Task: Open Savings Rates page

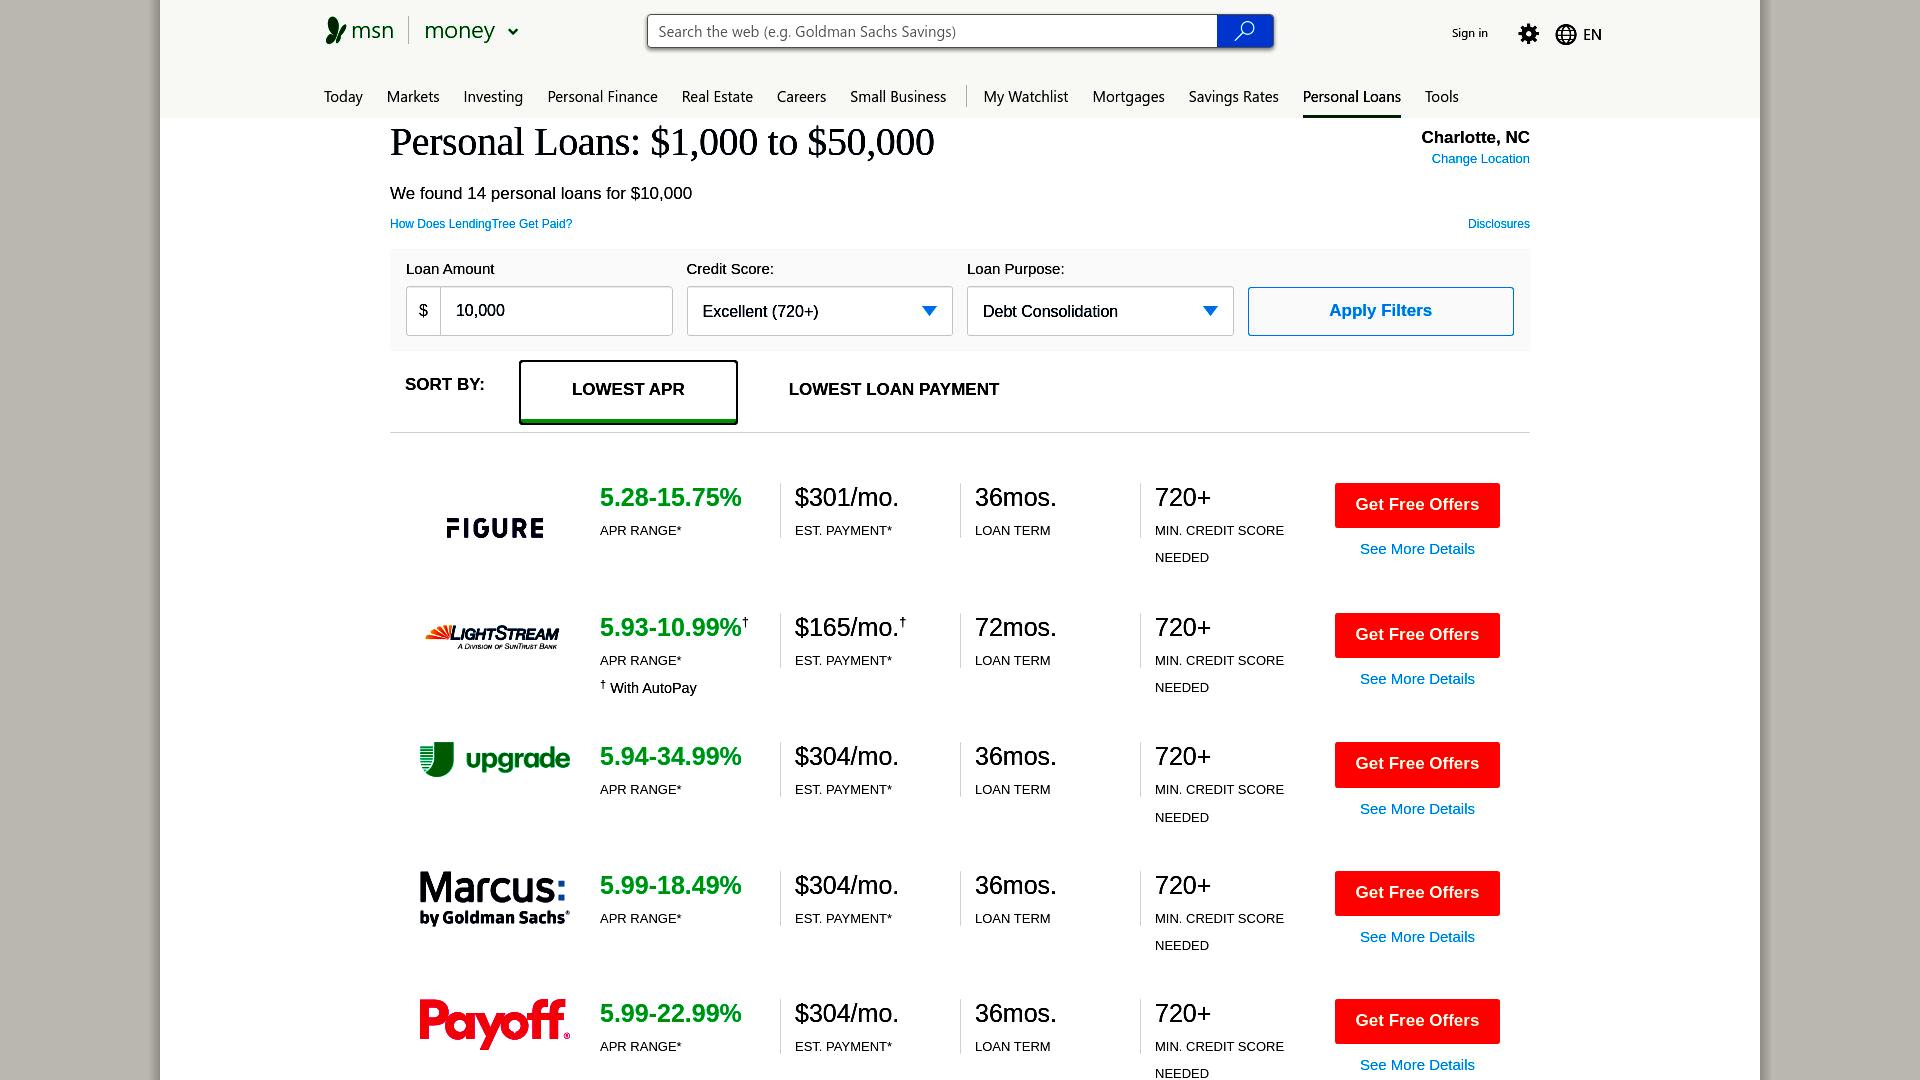Action: (1233, 97)
